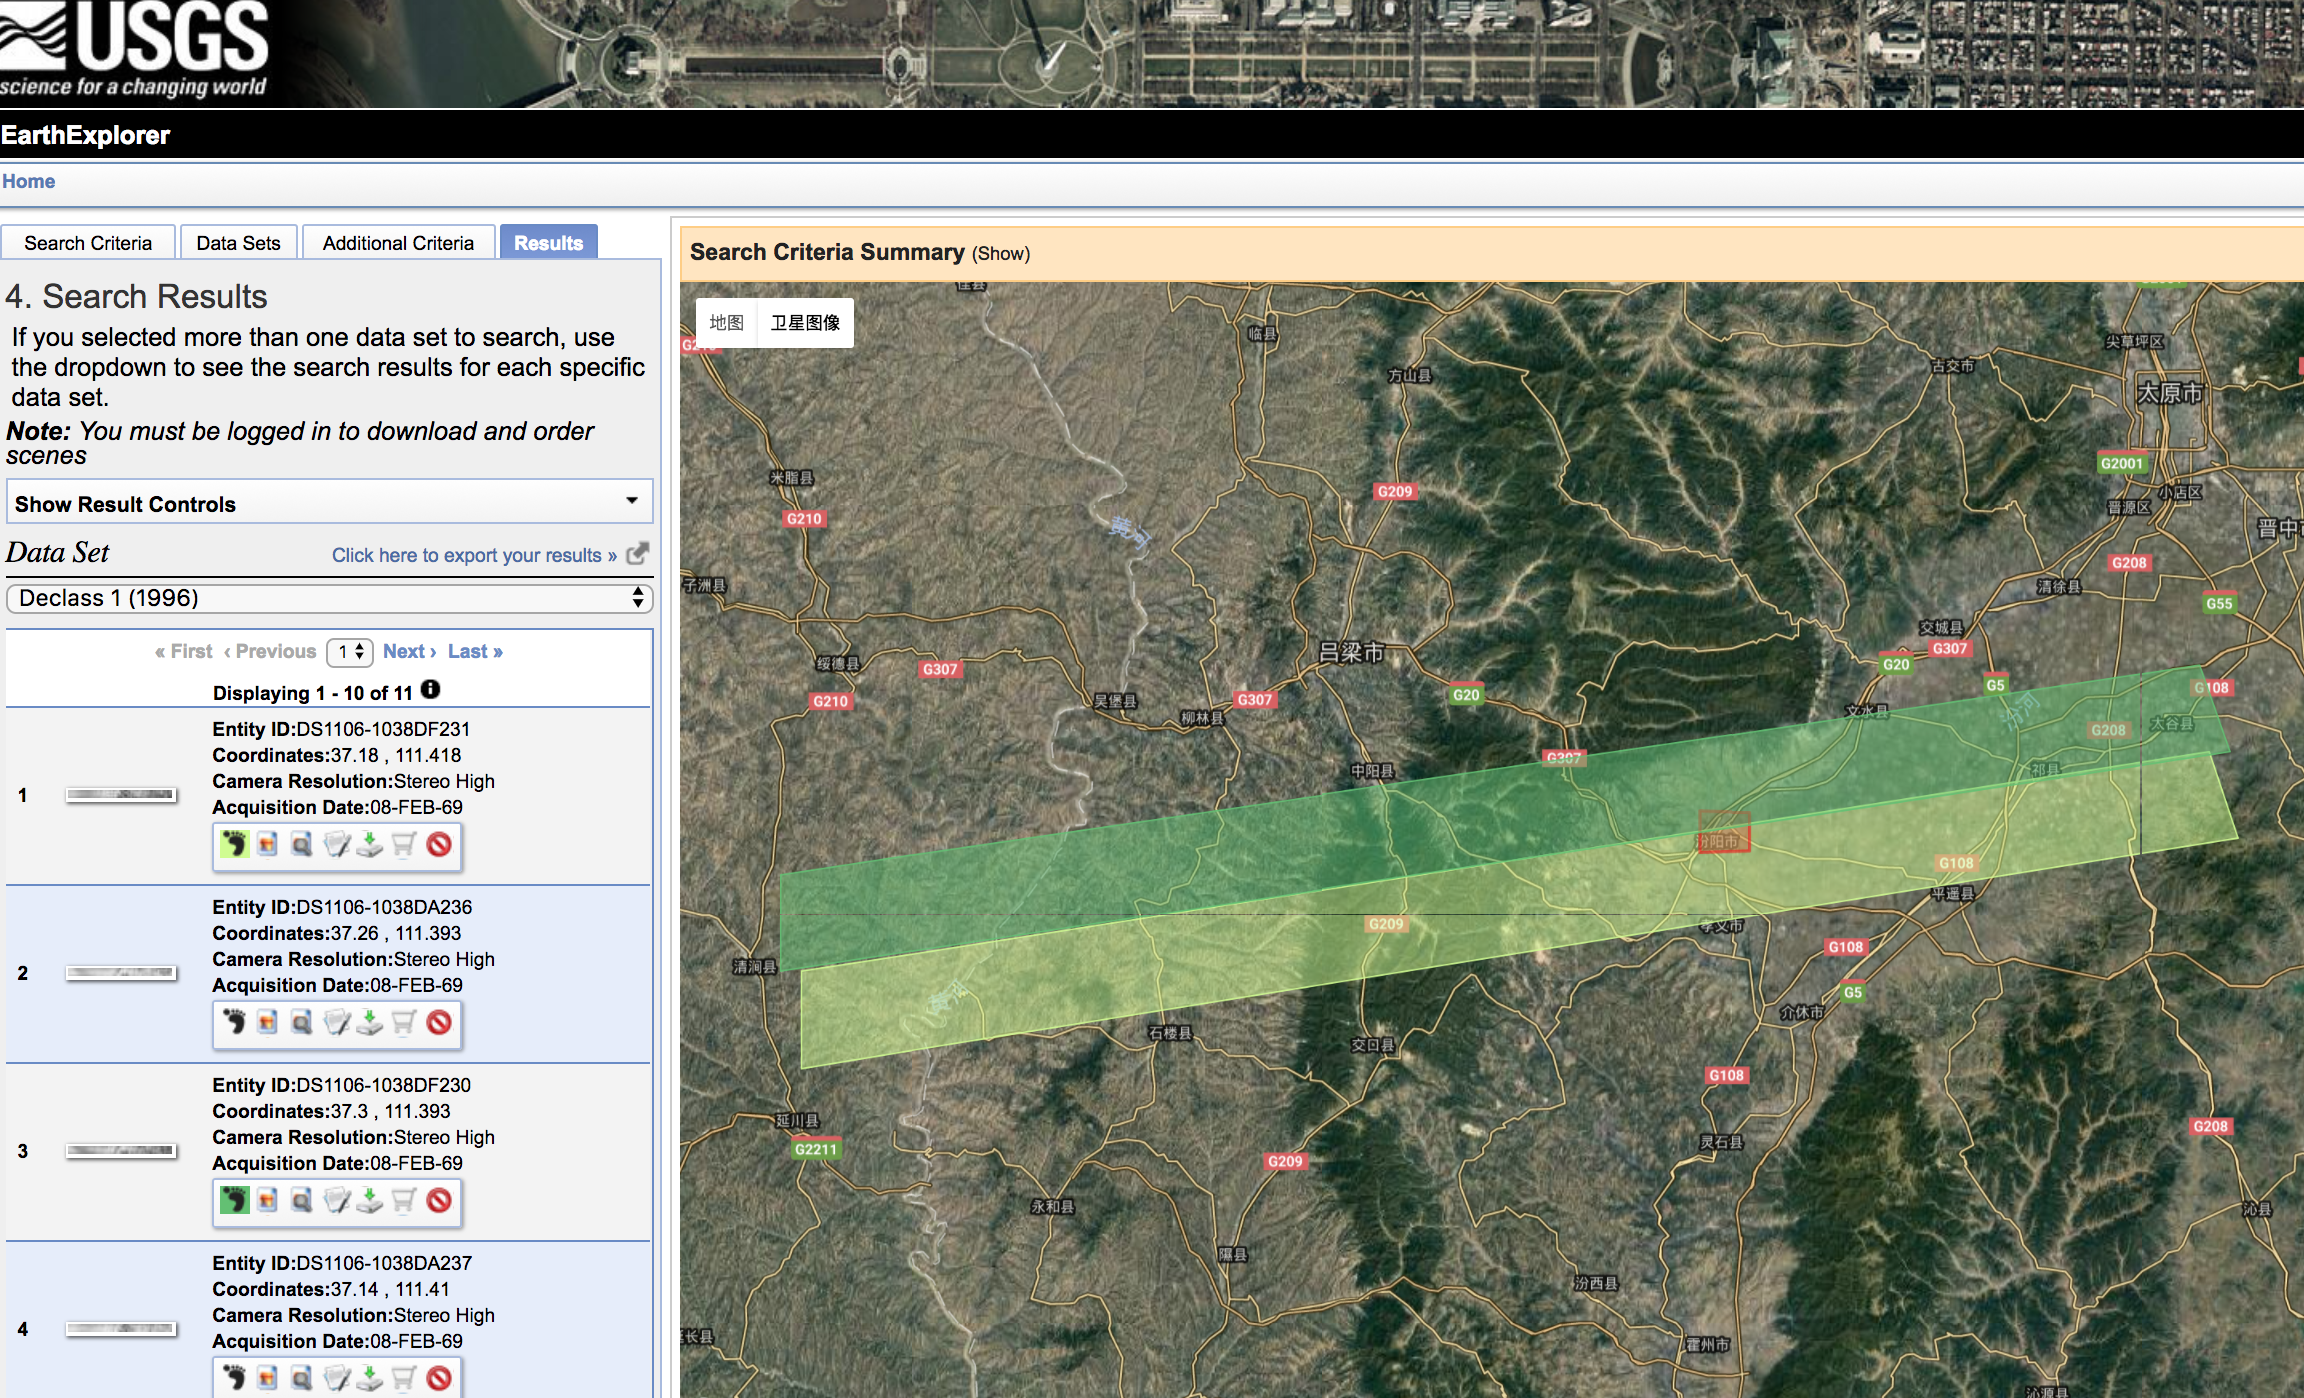Add result DS1106-1038DF230 to order cart
Image resolution: width=2304 pixels, height=1398 pixels.
tap(404, 1200)
